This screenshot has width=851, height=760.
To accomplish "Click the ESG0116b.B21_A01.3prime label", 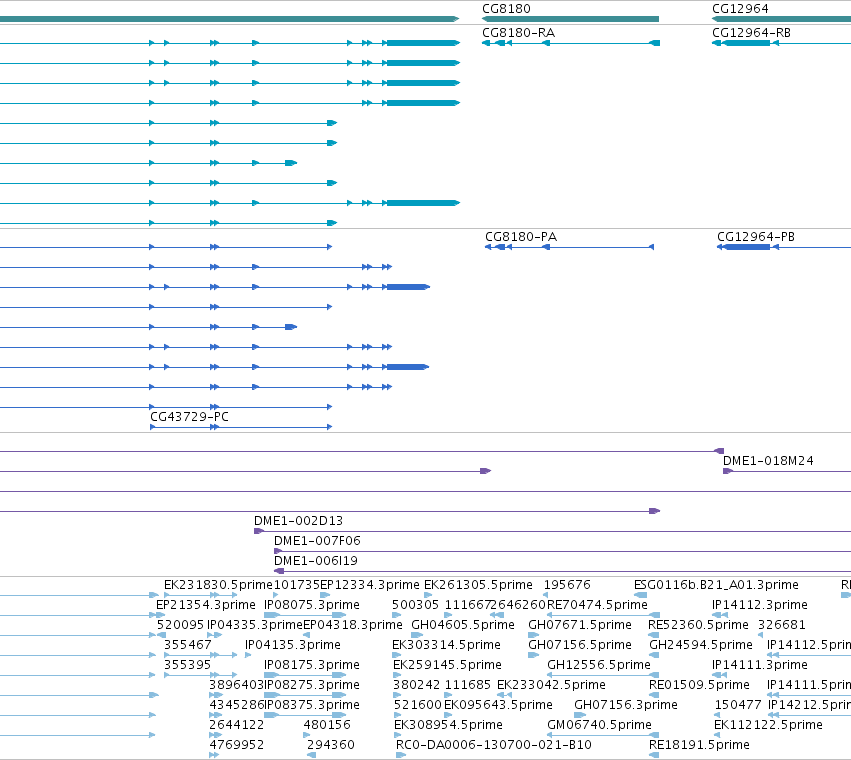I will [x=716, y=585].
